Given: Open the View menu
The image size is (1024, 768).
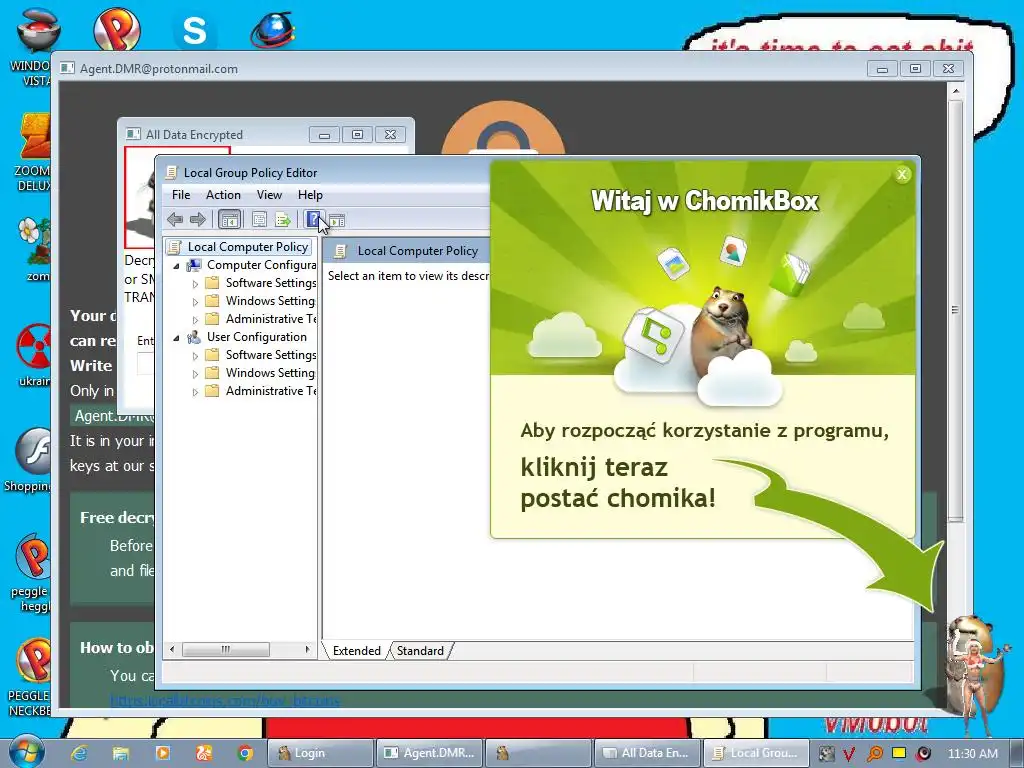Looking at the screenshot, I should pyautogui.click(x=269, y=195).
